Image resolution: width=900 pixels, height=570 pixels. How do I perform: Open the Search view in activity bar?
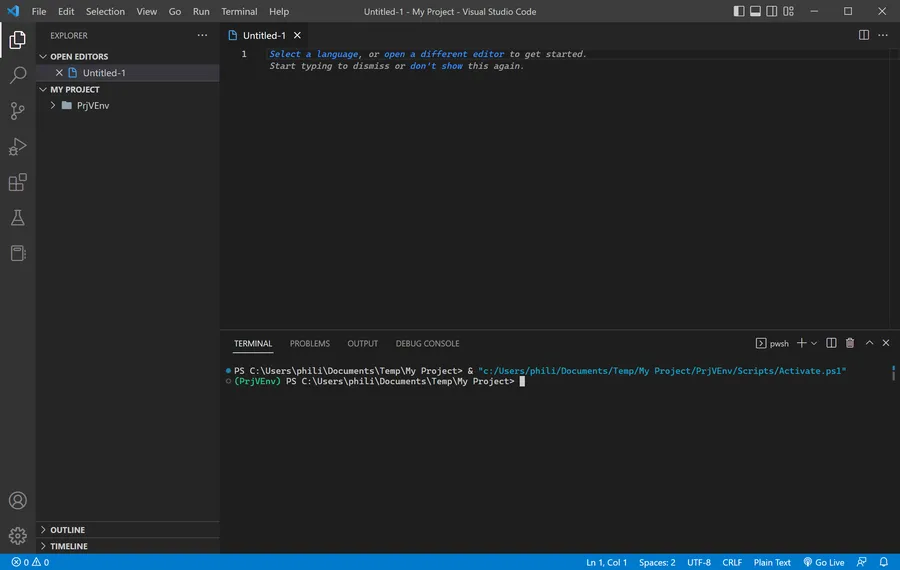pyautogui.click(x=17, y=75)
